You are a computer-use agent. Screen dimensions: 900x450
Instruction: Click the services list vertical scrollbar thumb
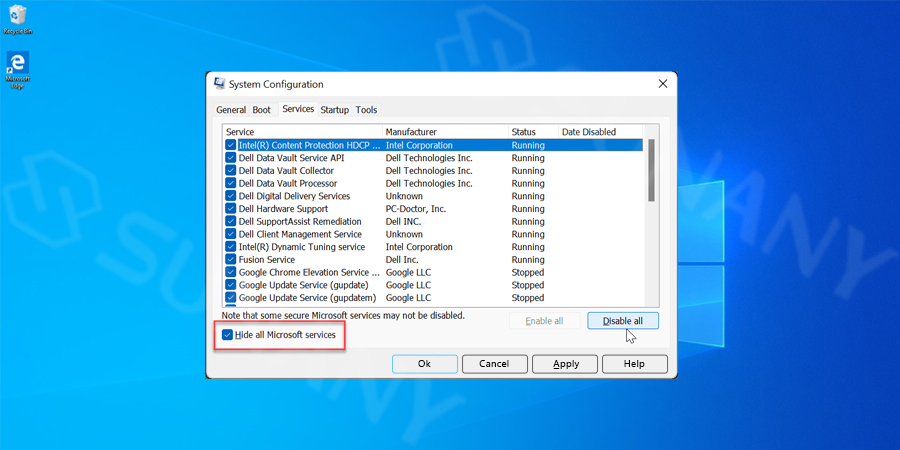[x=651, y=170]
